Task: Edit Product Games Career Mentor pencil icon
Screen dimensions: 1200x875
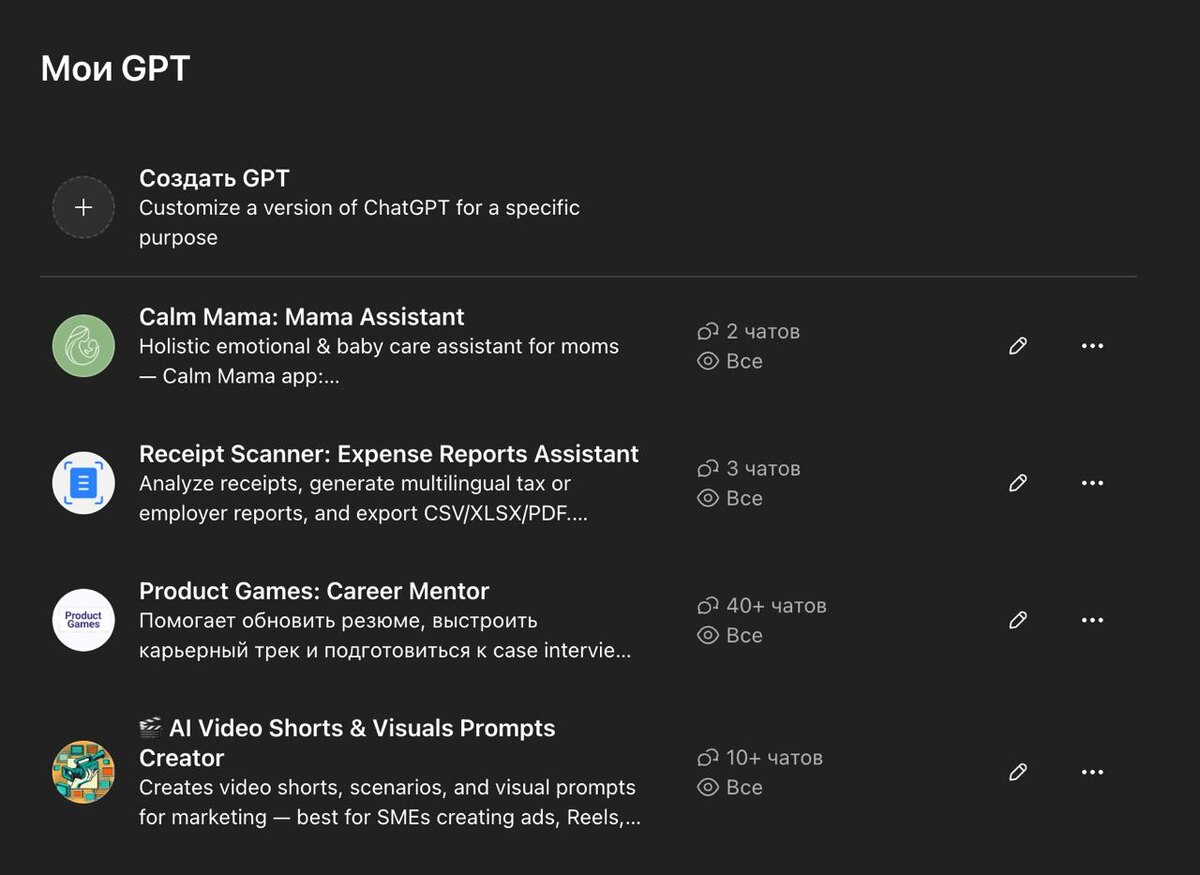Action: pyautogui.click(x=1018, y=620)
